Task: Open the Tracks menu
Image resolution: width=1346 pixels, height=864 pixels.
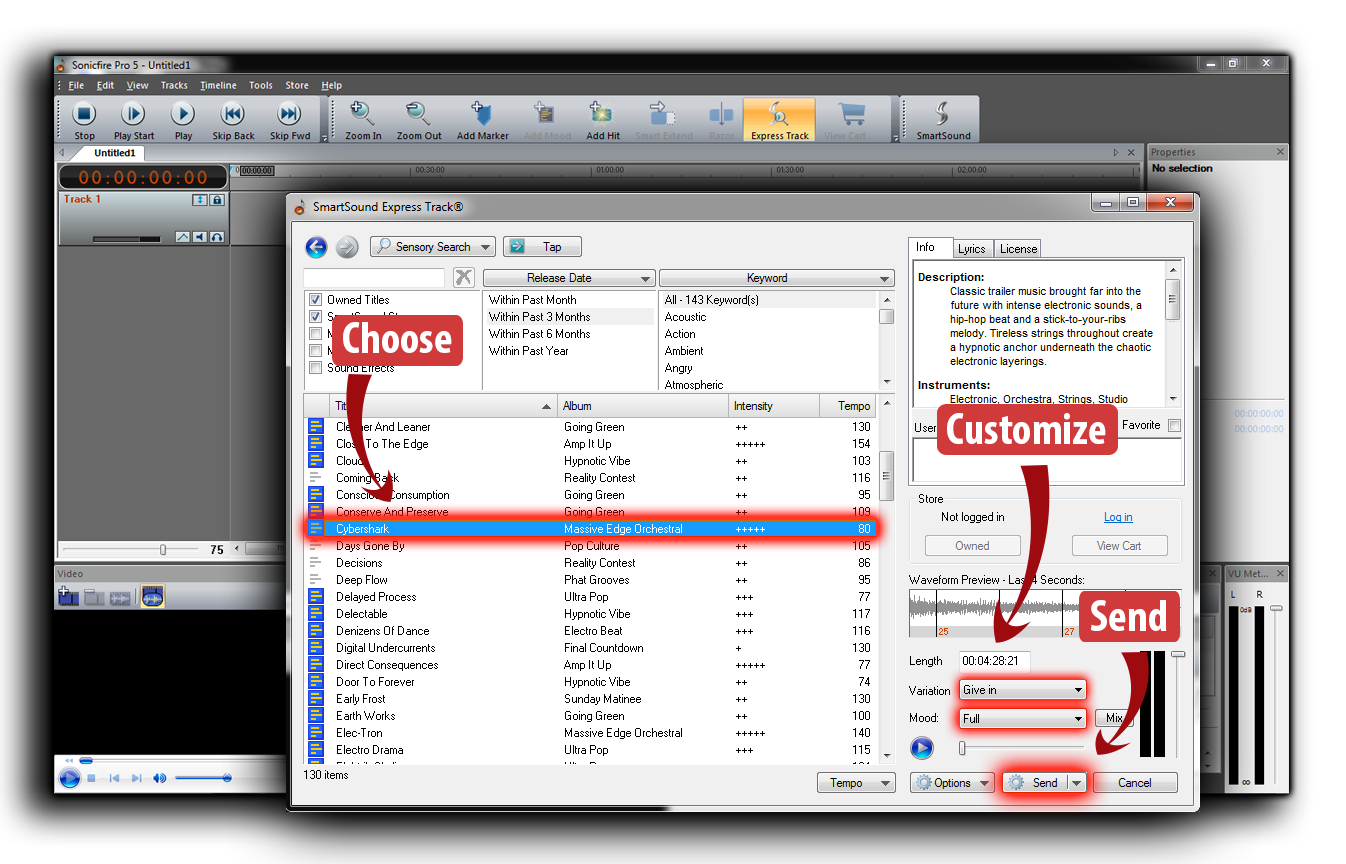Action: tap(174, 86)
